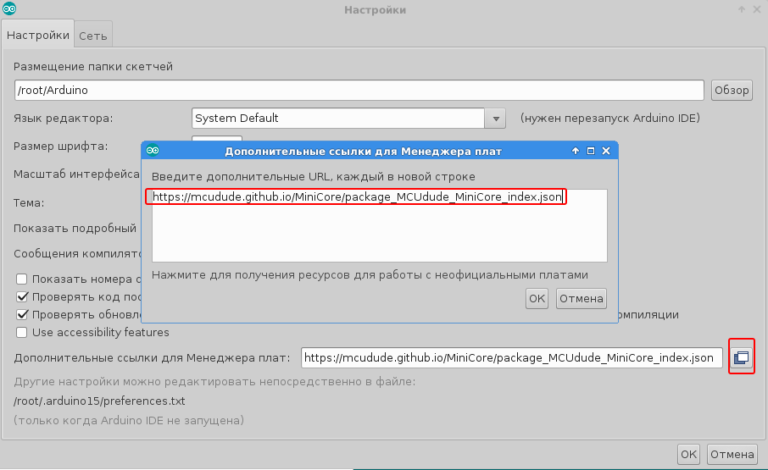Click the /root/Arduino sketch folder field
The width and height of the screenshot is (768, 470).
359,90
